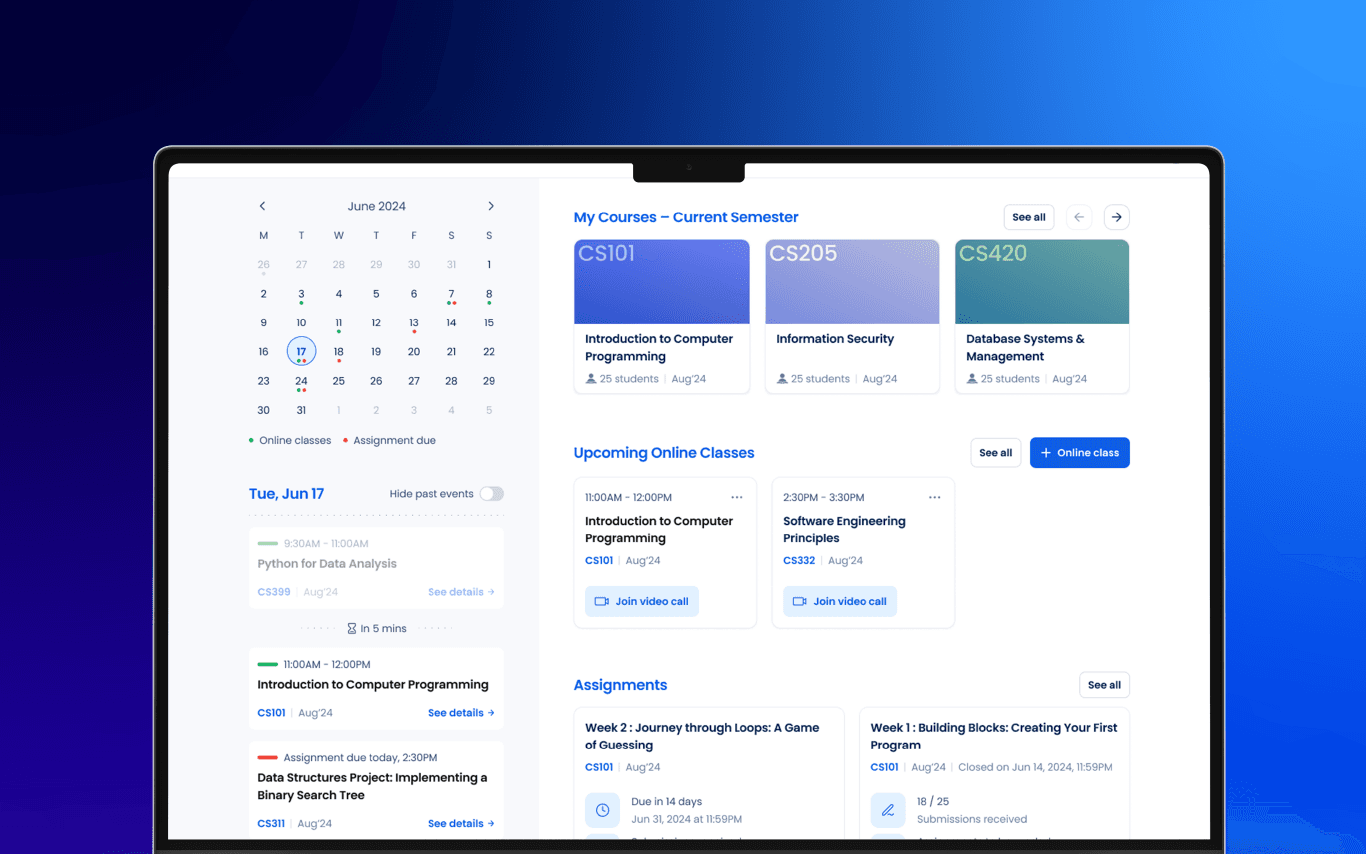The image size is (1366, 854).
Task: Select July 1 in the calendar
Action: pyautogui.click(x=339, y=410)
